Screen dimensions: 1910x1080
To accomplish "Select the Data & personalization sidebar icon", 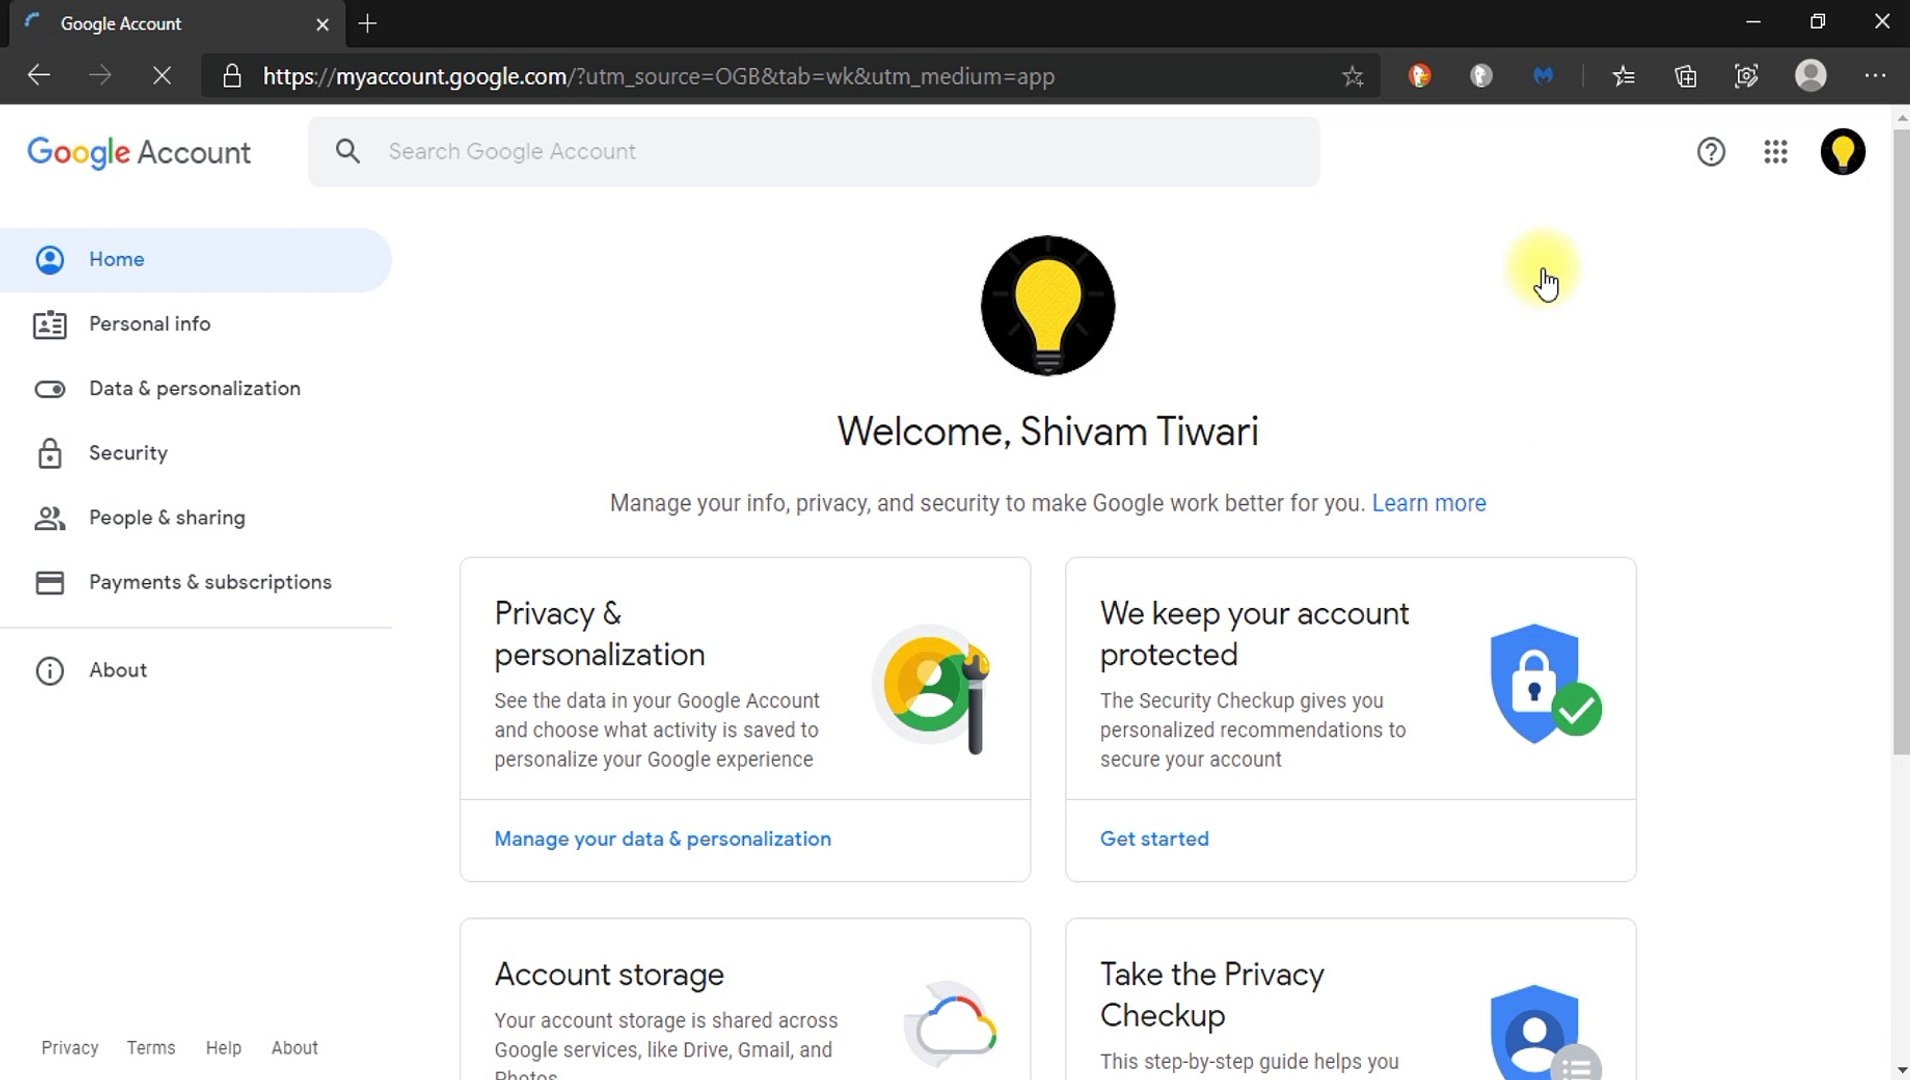I will pyautogui.click(x=50, y=389).
